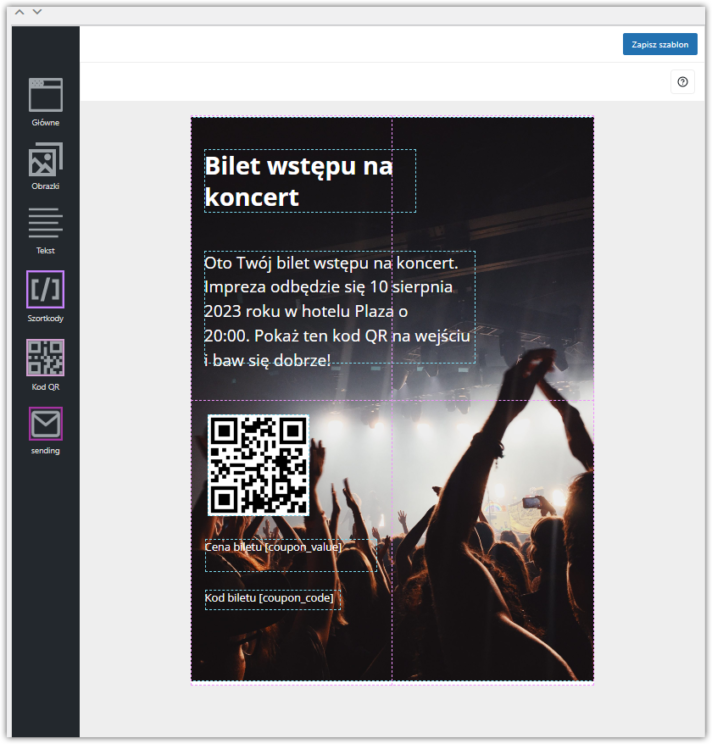The height and width of the screenshot is (744, 712).
Task: Select the heading 'Bilet wstępu na koncert'
Action: (x=310, y=181)
